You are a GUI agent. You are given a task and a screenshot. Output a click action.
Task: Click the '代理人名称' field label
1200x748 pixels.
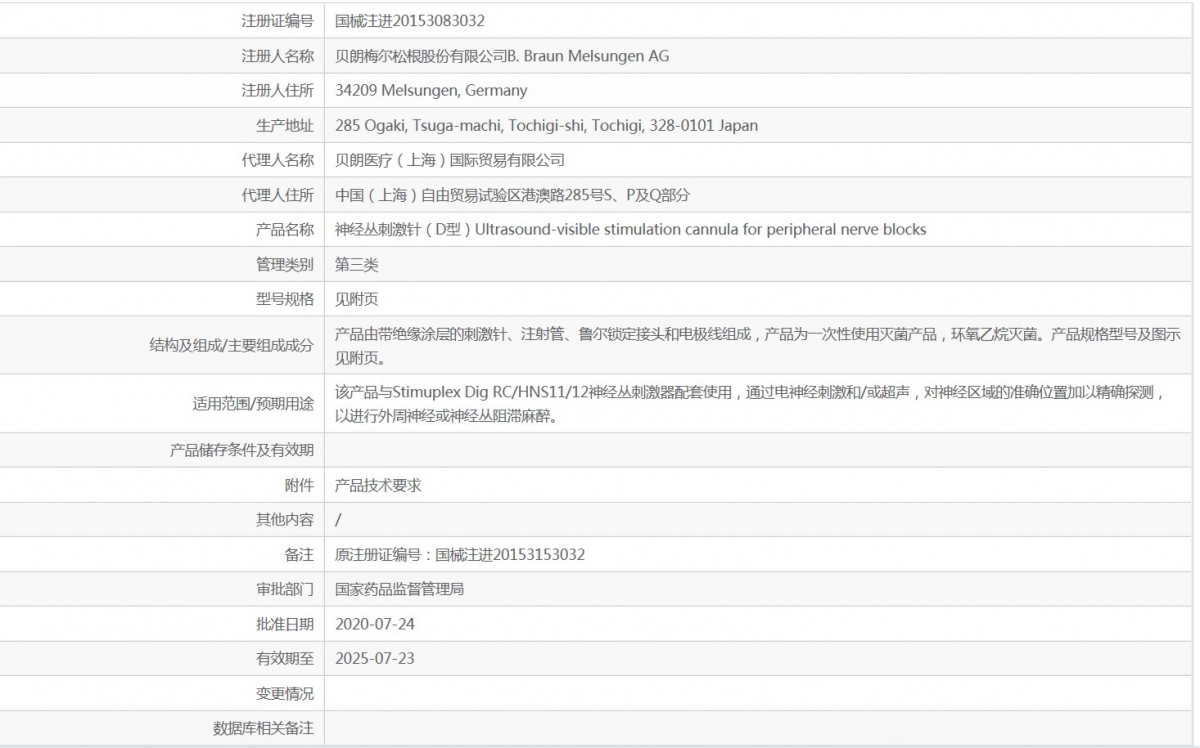coord(278,160)
